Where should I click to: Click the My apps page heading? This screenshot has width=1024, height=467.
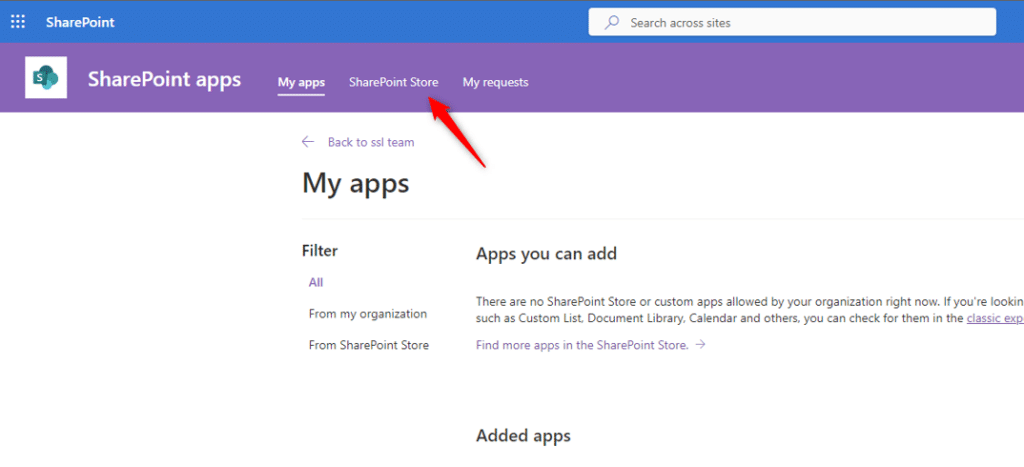pos(356,184)
